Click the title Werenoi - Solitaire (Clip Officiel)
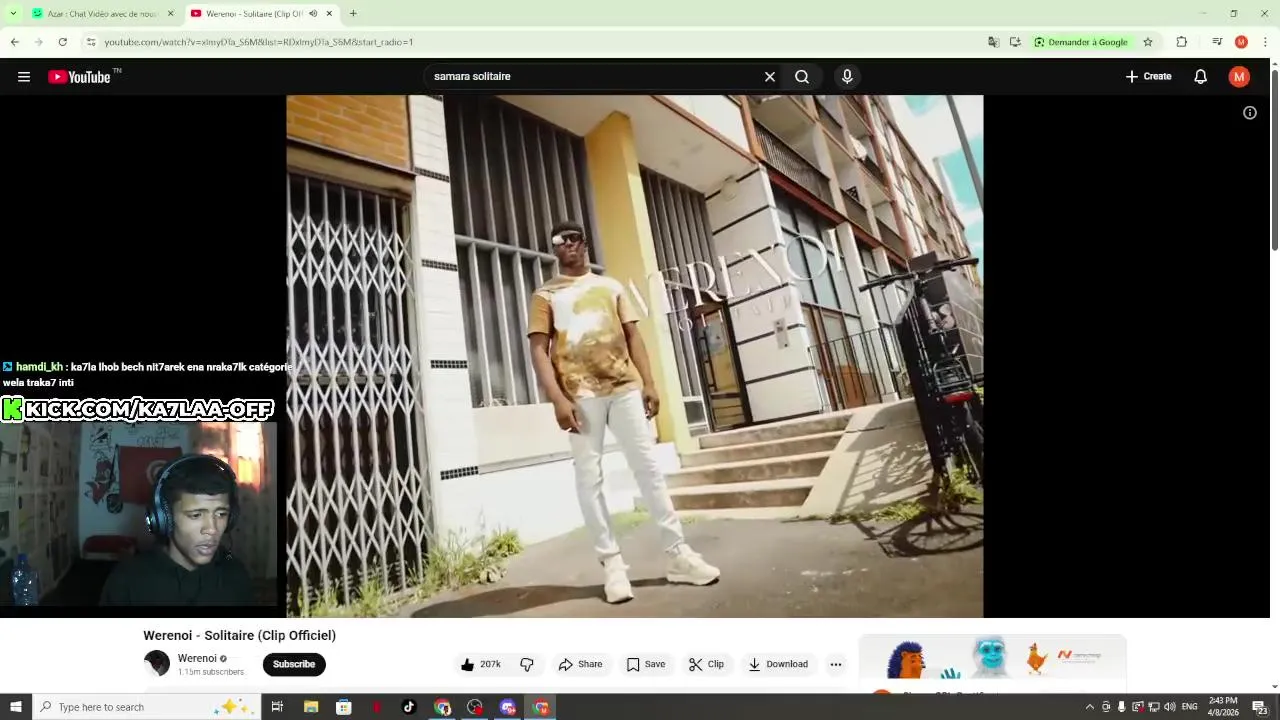 (239, 635)
